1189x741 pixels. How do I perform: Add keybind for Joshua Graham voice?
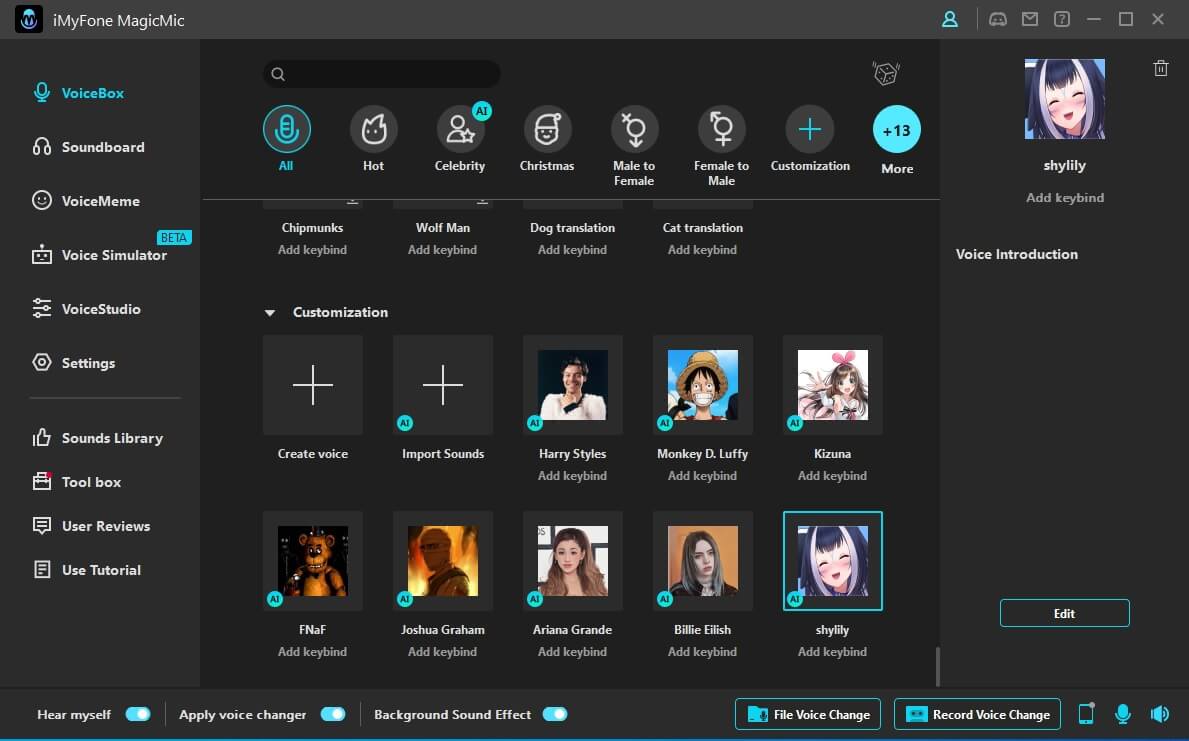(443, 652)
